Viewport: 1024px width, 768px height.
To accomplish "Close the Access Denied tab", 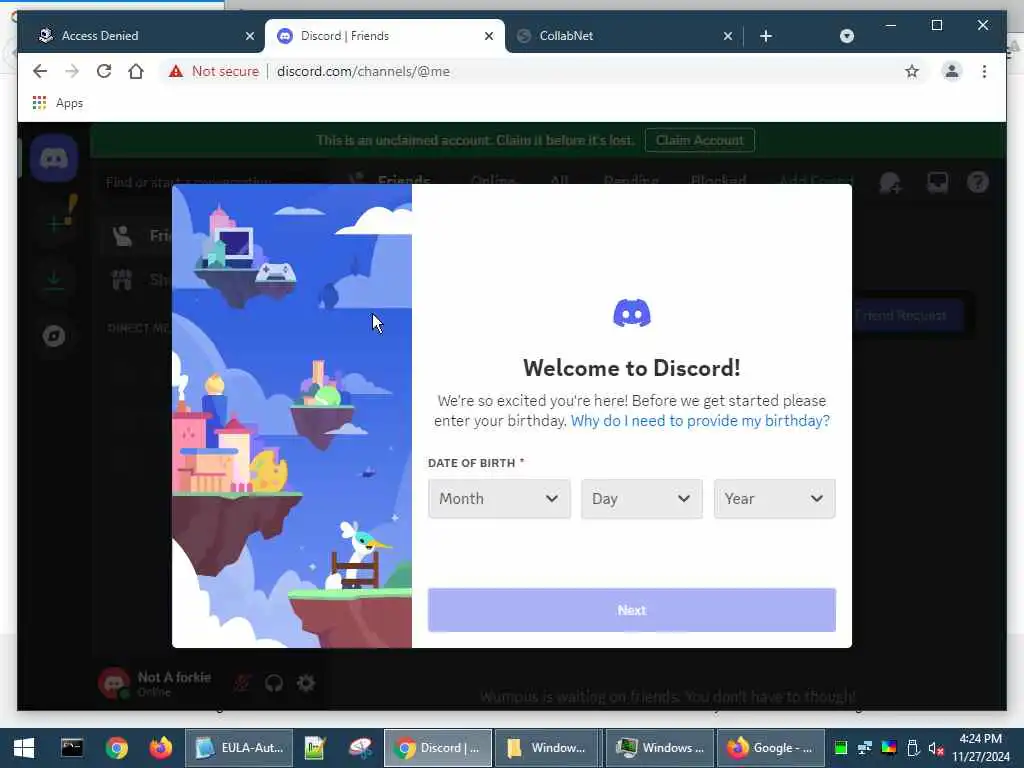I will pyautogui.click(x=249, y=37).
